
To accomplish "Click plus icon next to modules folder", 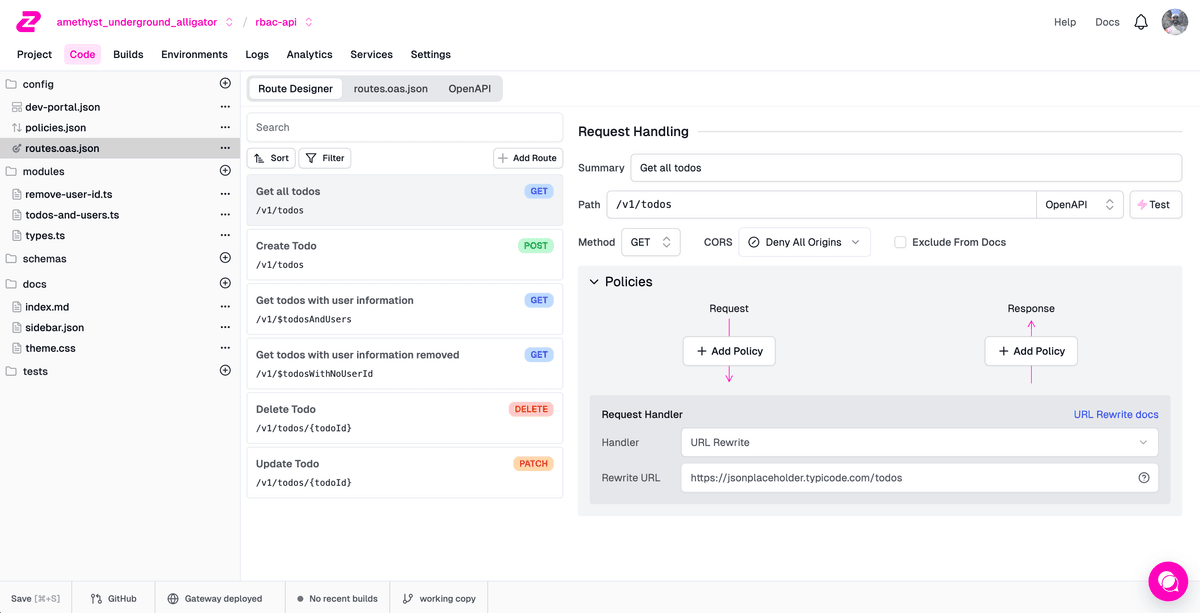I will 225,171.
